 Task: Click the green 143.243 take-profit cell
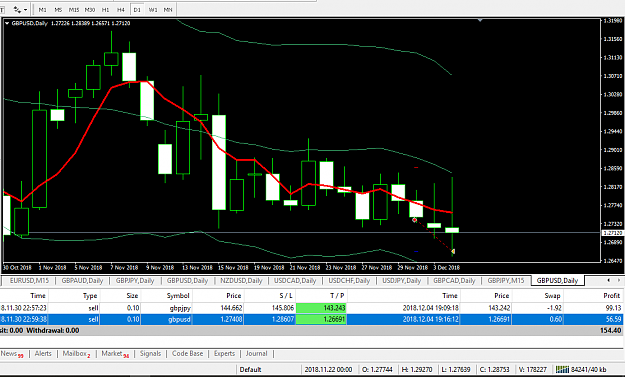coord(322,308)
